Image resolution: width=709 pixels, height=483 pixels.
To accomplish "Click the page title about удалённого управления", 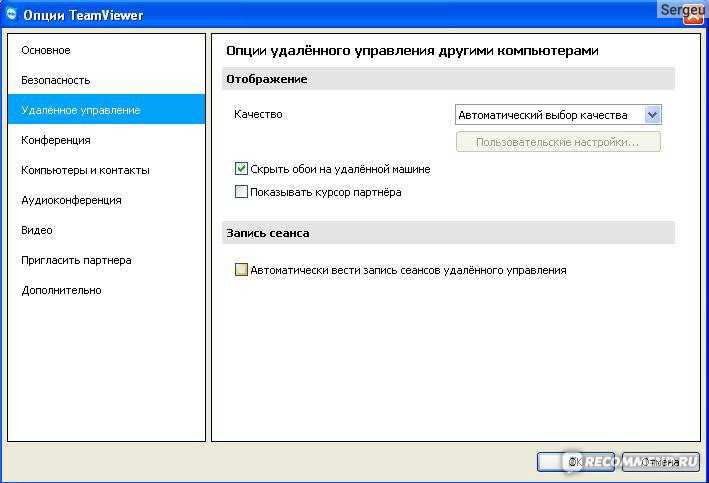I will click(412, 51).
